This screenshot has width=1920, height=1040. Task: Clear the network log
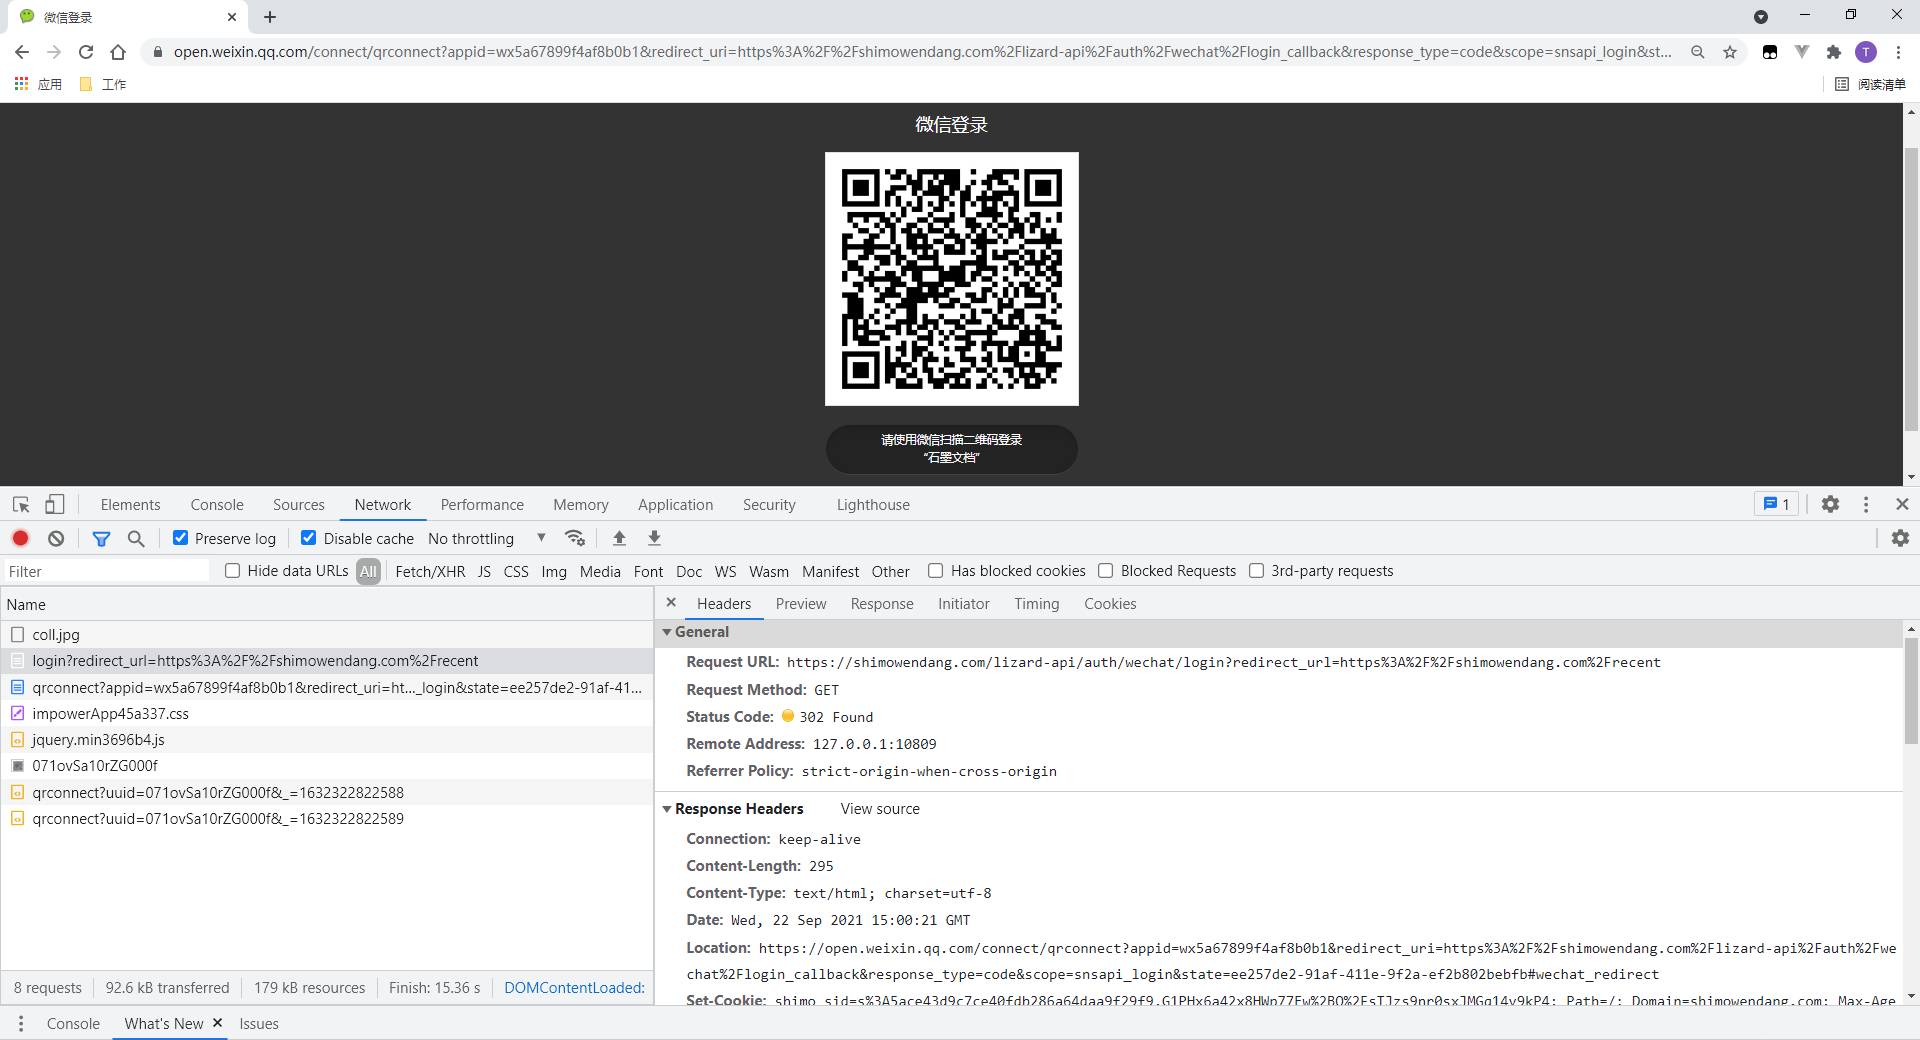coord(56,538)
